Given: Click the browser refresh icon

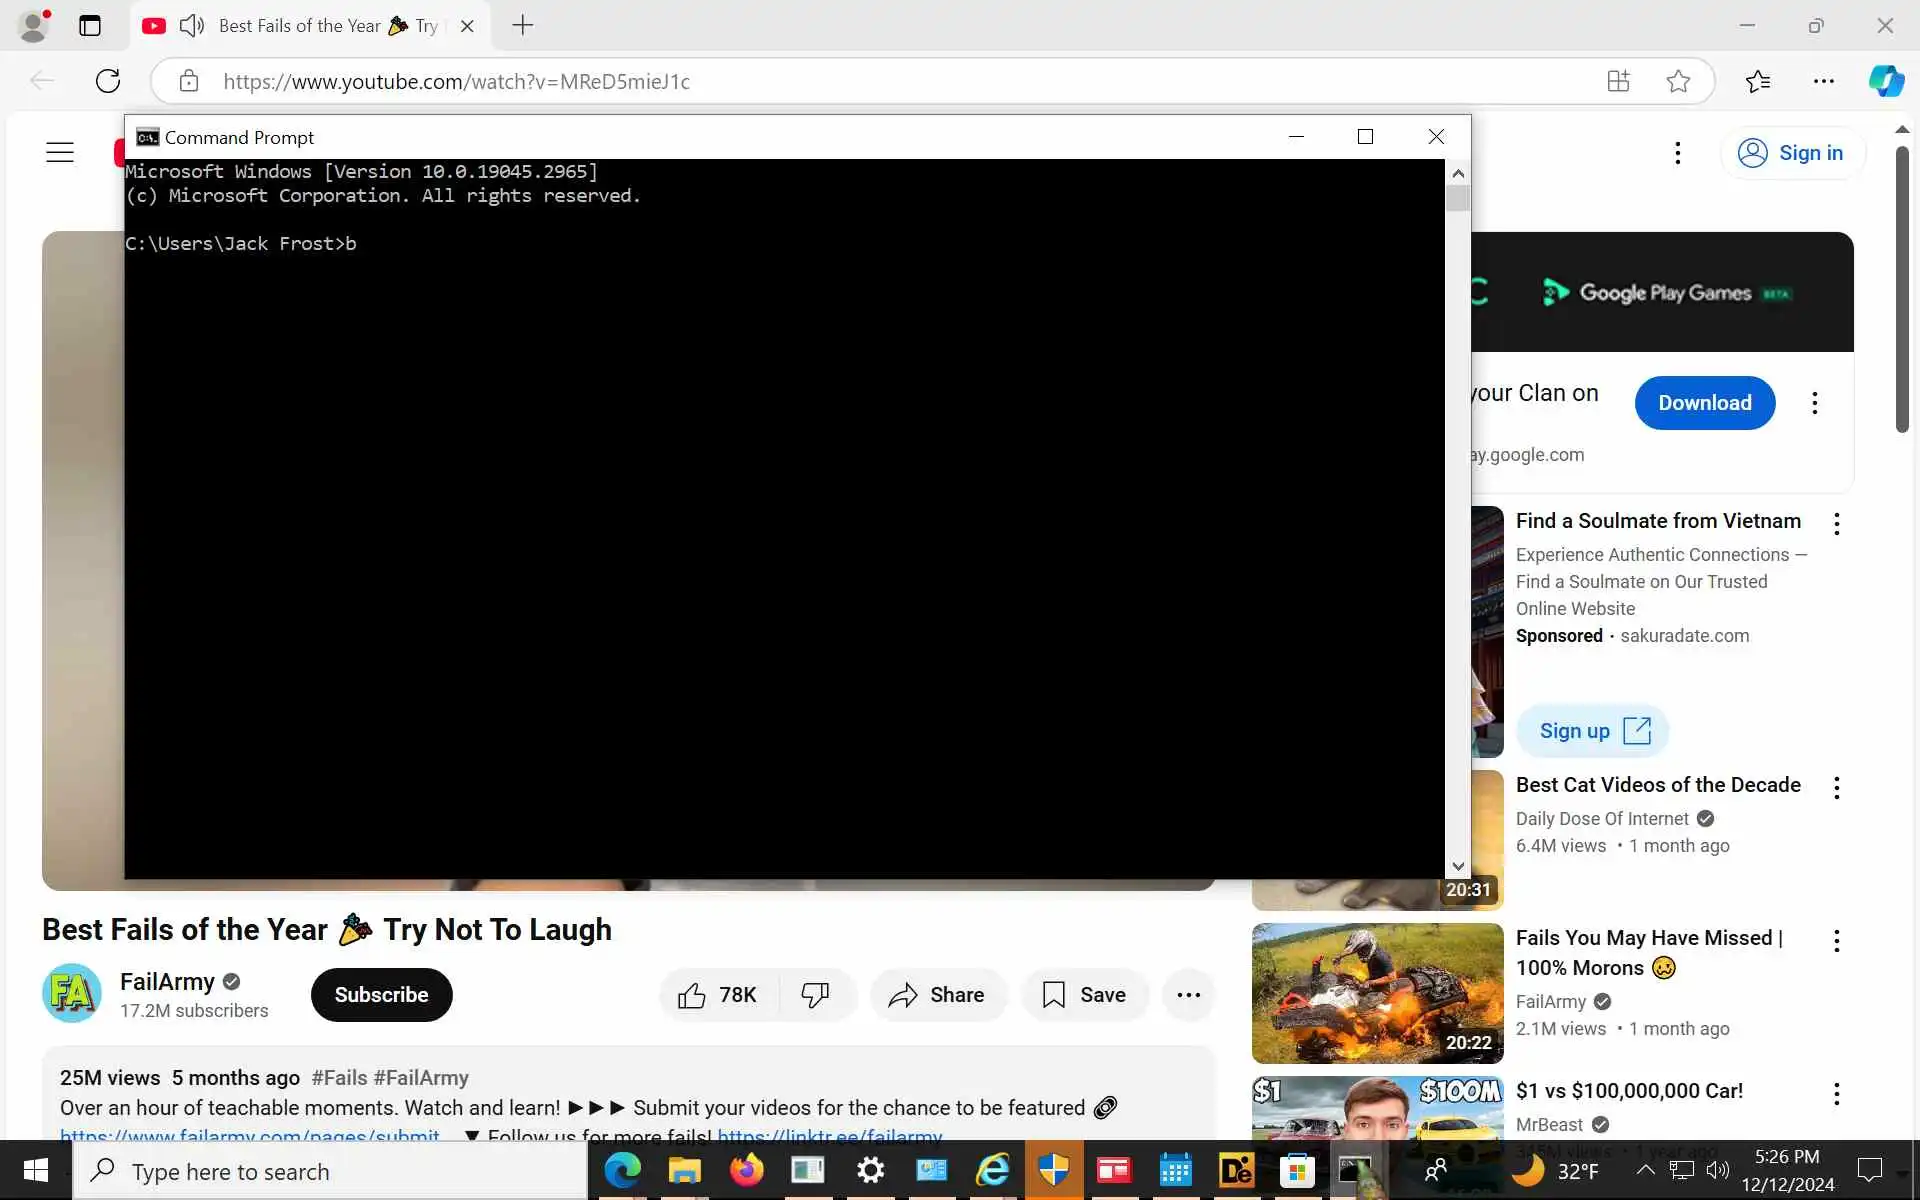Looking at the screenshot, I should coord(108,81).
